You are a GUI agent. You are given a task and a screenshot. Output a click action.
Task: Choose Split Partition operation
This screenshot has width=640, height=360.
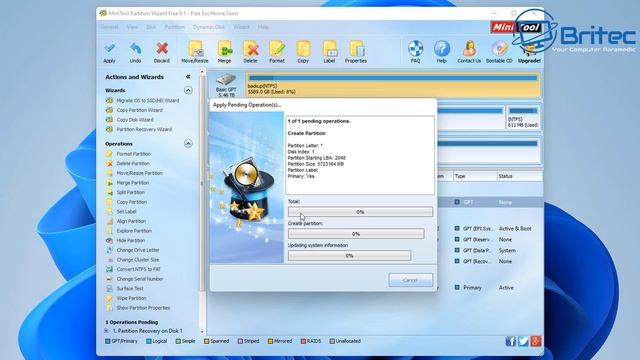pos(130,192)
